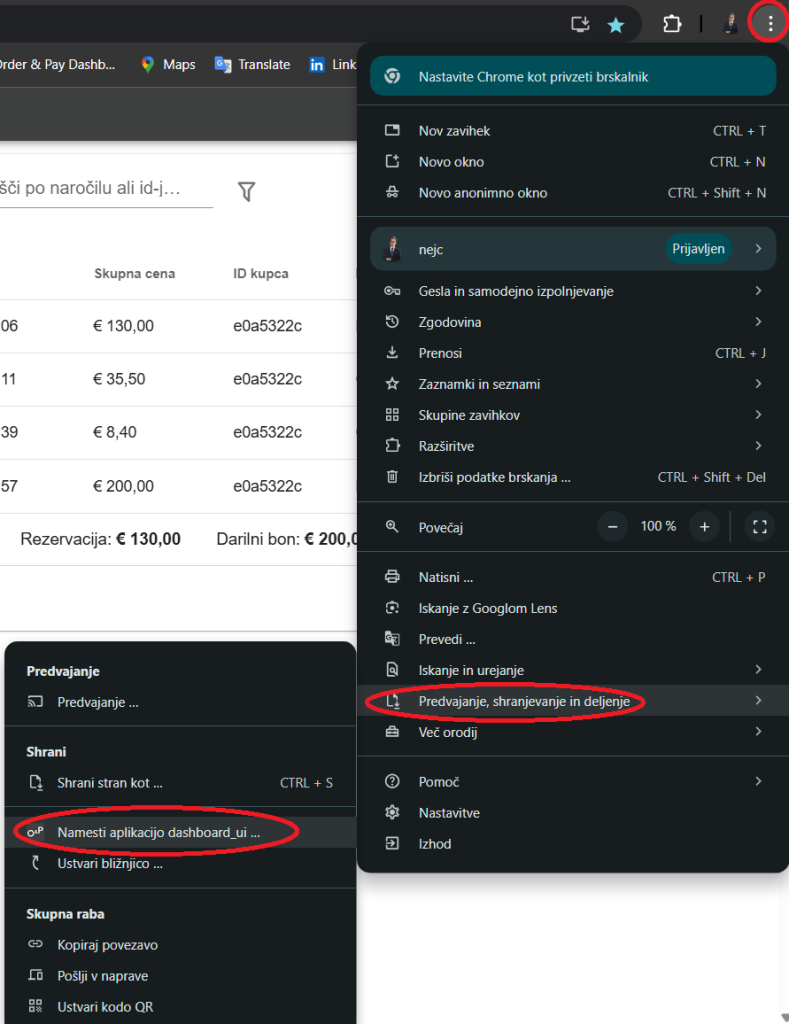Click the Ustvari kodo QR icon
The width and height of the screenshot is (789, 1024).
point(35,1006)
